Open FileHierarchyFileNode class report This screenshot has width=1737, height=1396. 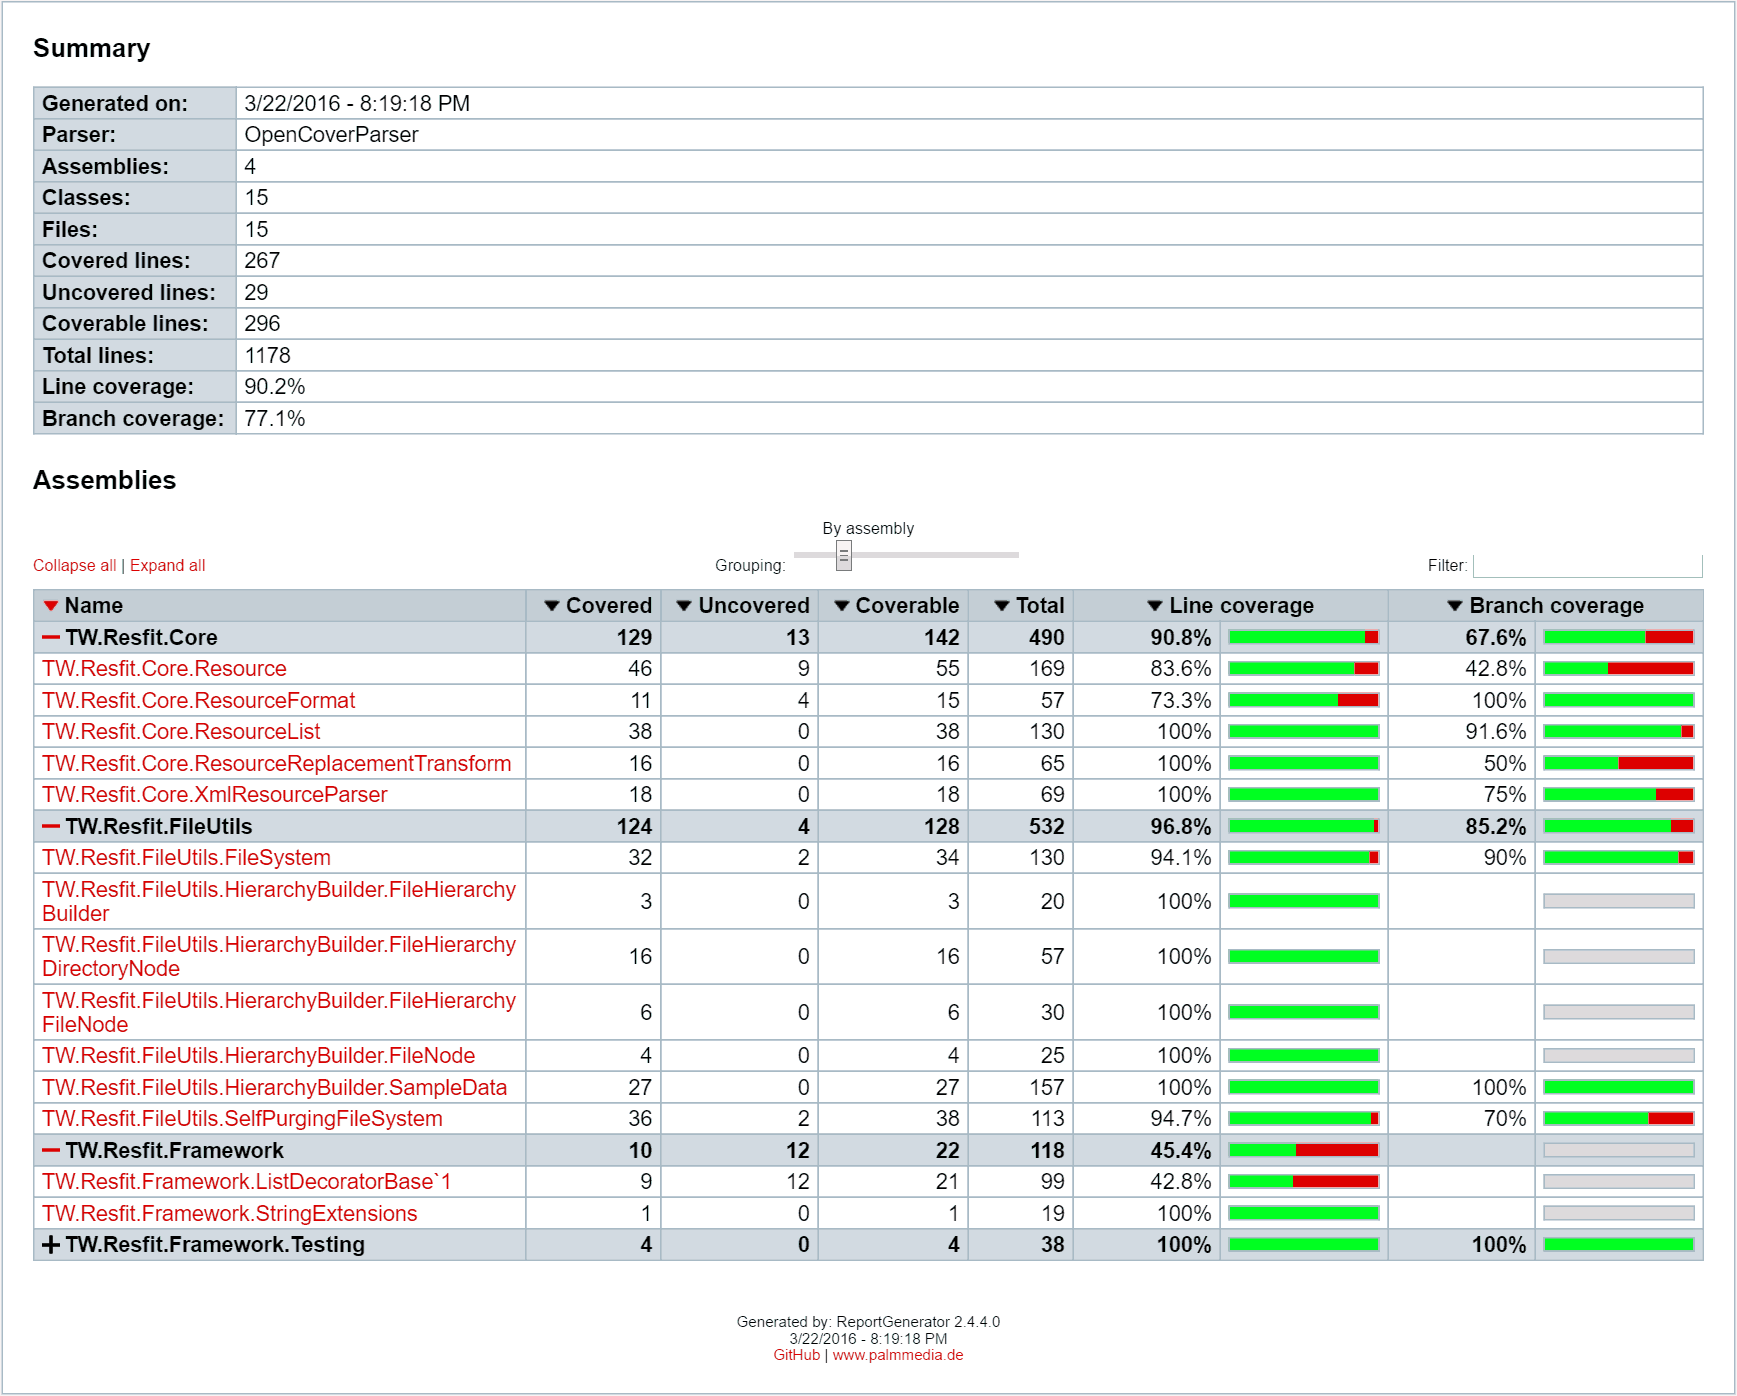pyautogui.click(x=279, y=1013)
